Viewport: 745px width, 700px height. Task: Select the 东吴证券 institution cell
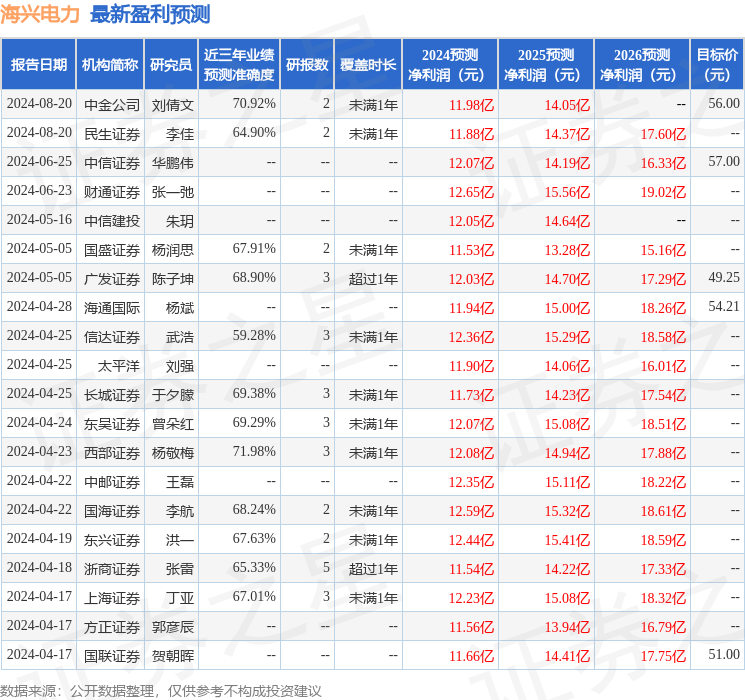(x=112, y=424)
